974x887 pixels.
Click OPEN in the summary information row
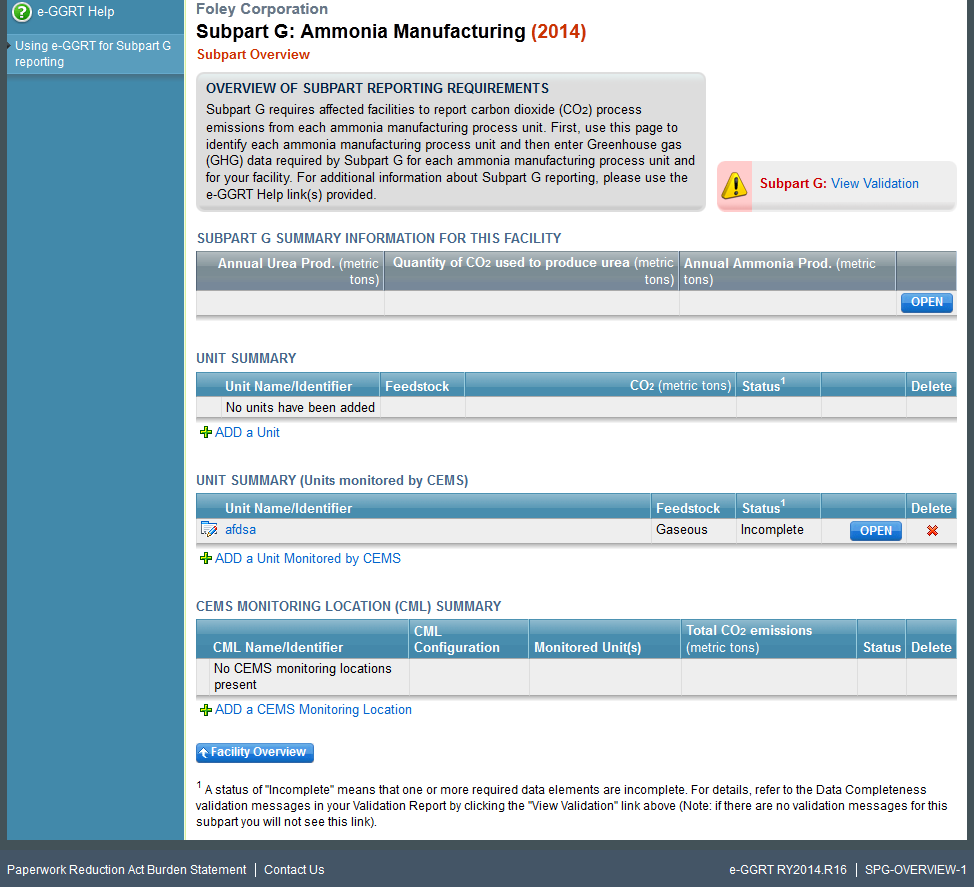coord(926,302)
